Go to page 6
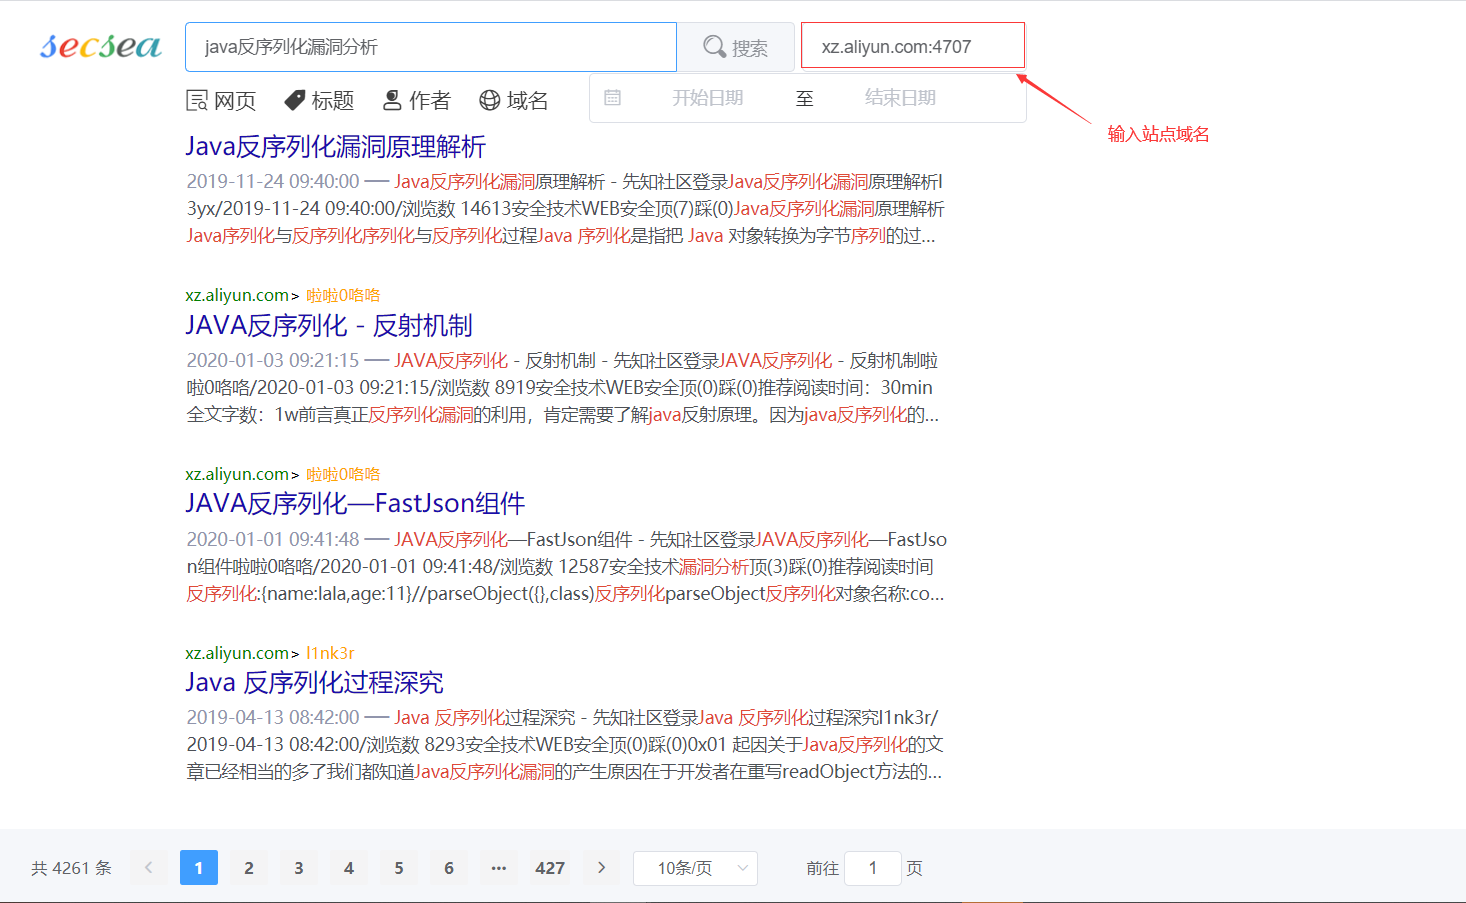 [449, 868]
